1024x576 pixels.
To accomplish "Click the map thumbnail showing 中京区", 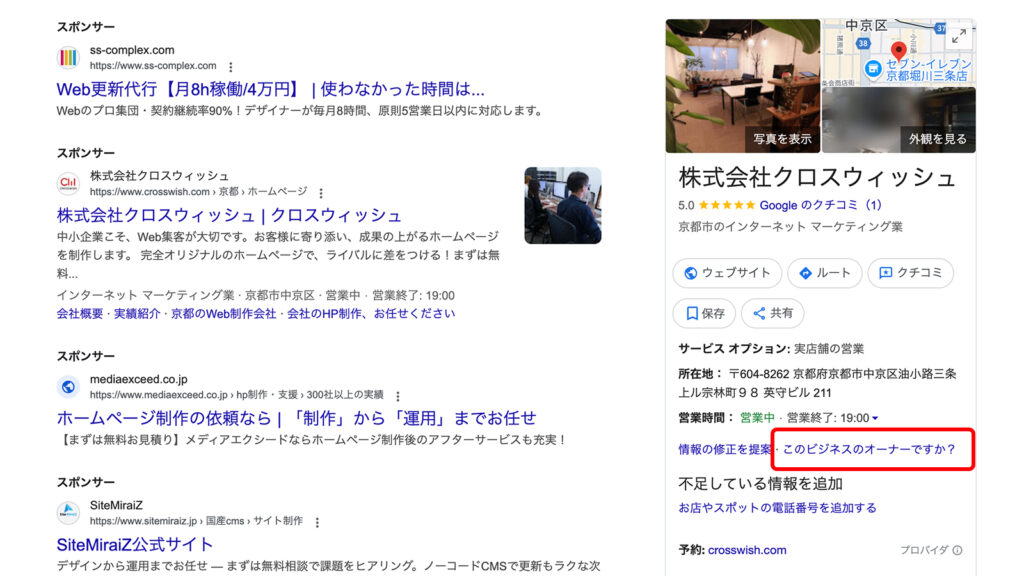I will pyautogui.click(x=899, y=52).
